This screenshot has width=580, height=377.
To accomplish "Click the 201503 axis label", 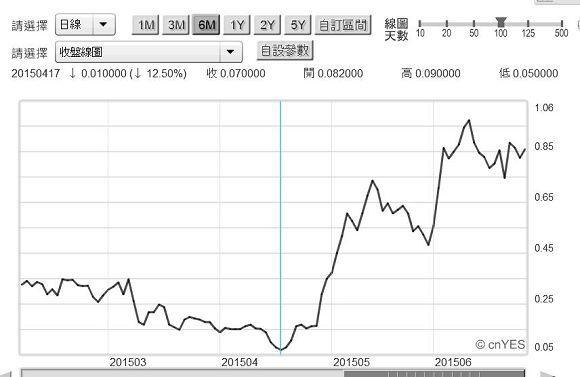I will pos(128,362).
